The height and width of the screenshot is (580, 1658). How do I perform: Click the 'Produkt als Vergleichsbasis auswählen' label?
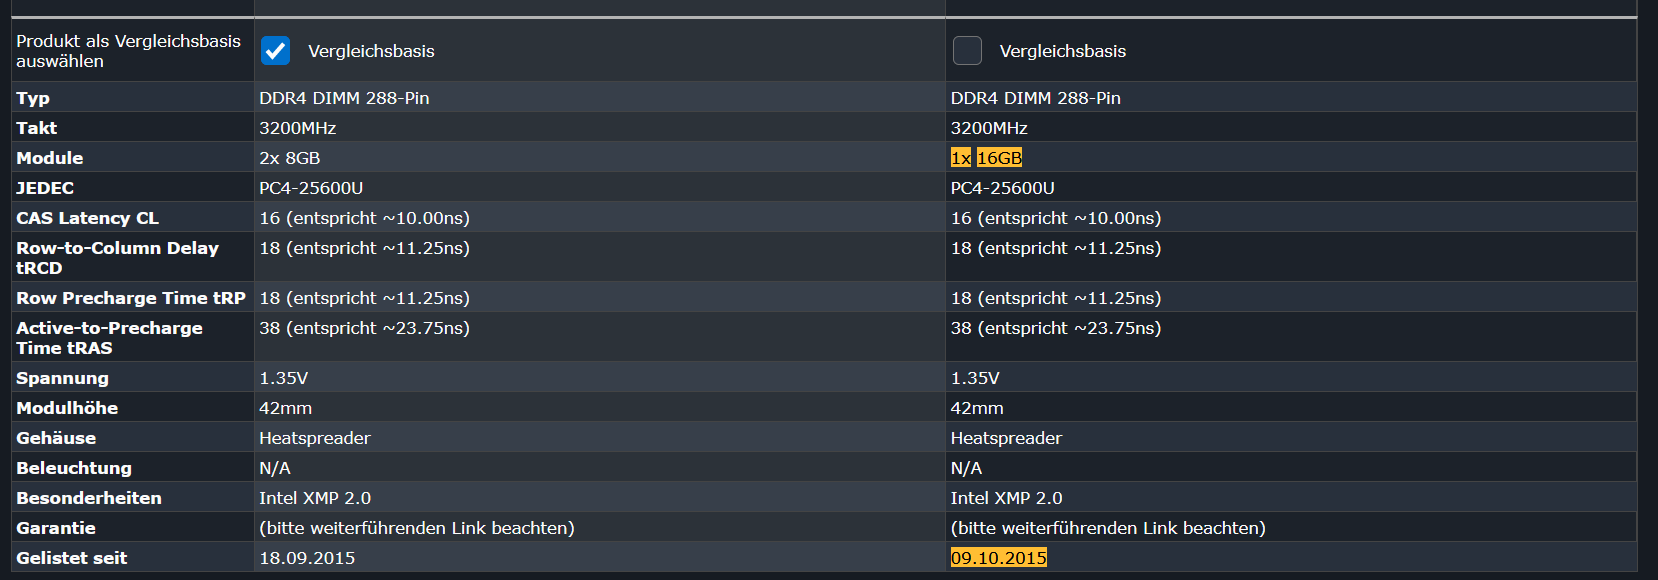pos(128,51)
